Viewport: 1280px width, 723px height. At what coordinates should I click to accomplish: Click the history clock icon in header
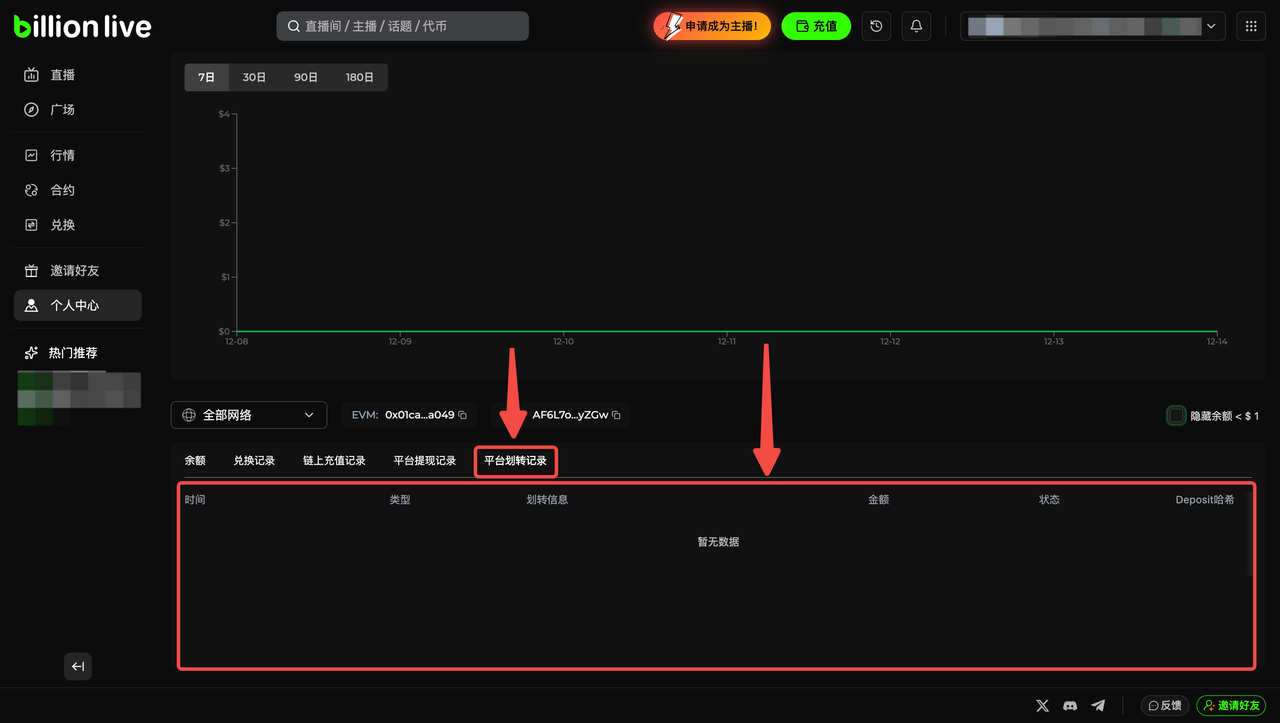pyautogui.click(x=876, y=26)
